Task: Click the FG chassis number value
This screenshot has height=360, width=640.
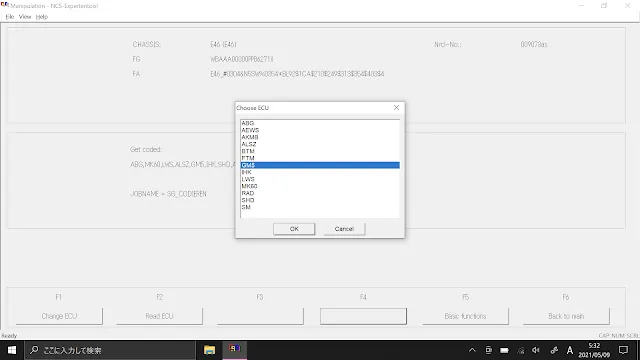Action: click(x=242, y=59)
